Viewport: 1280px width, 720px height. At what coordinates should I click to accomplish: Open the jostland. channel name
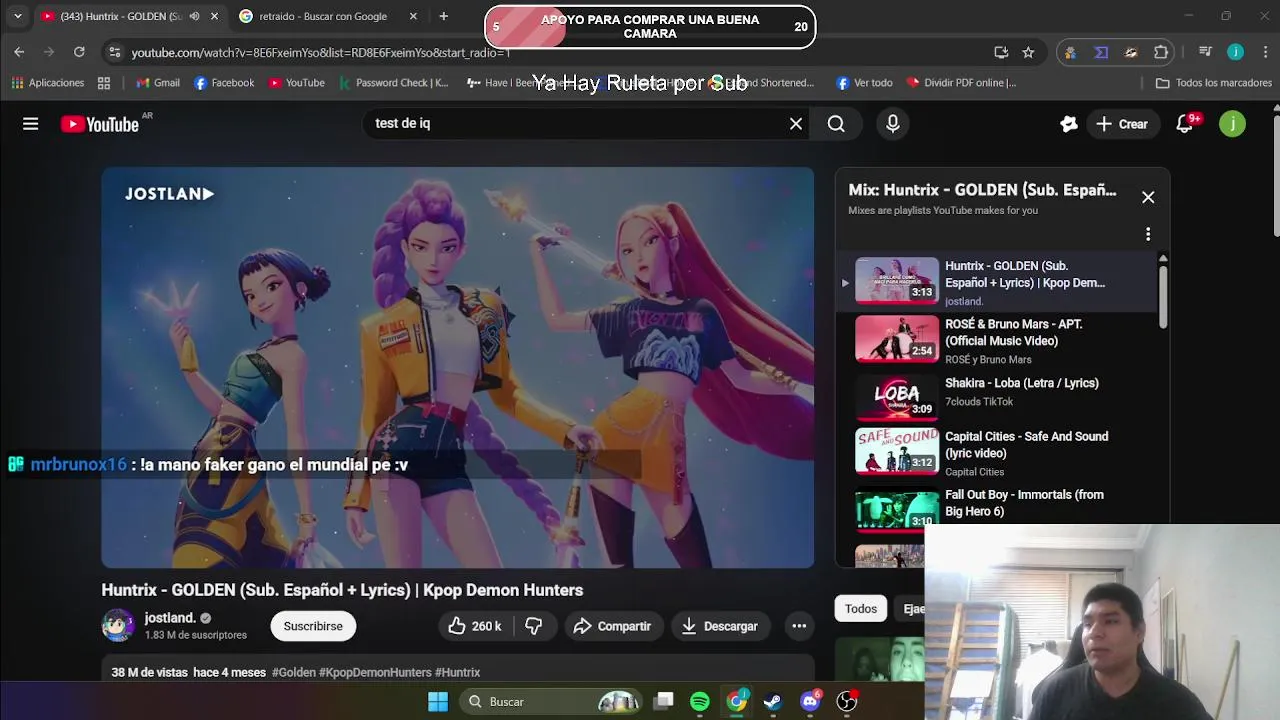[169, 618]
